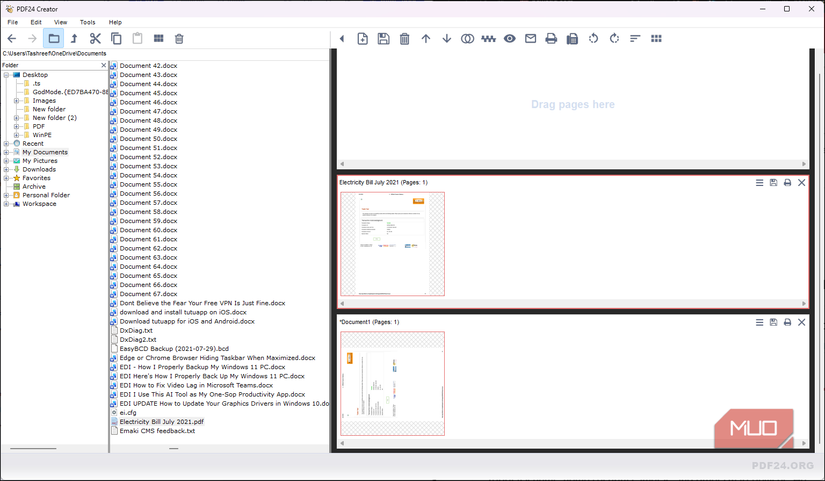Click the Preview eye icon
The width and height of the screenshot is (825, 481).
coord(509,38)
